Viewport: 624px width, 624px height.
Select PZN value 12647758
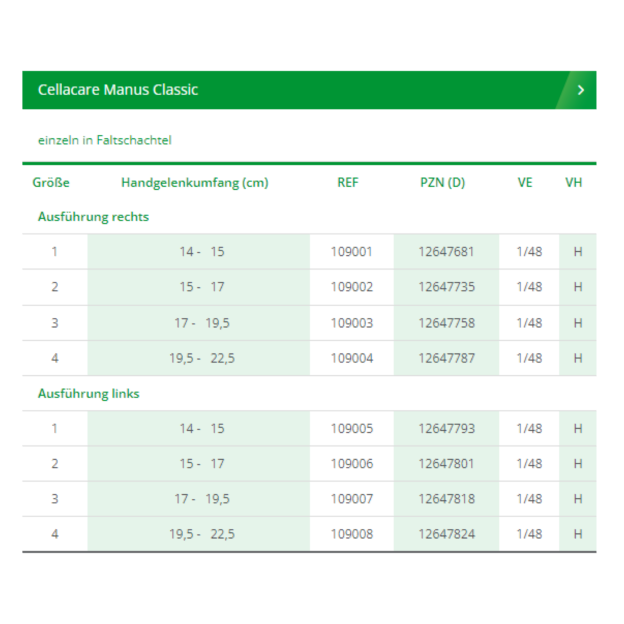(x=447, y=323)
